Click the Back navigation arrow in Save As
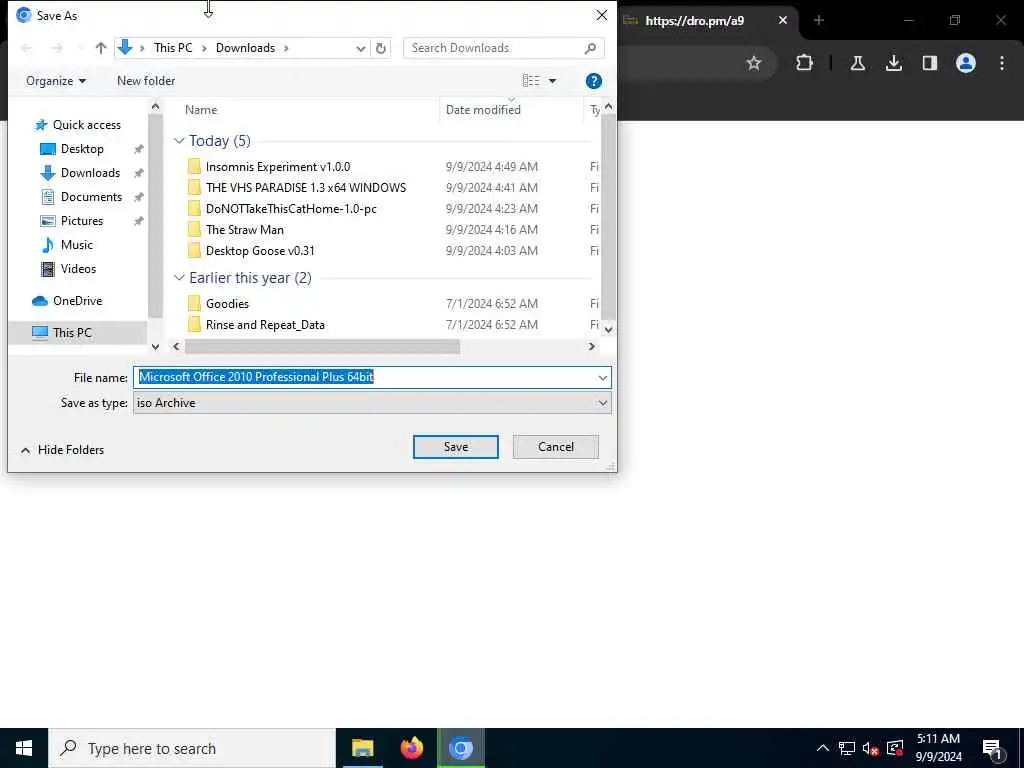Screen dimensions: 1024x768 click(27, 48)
